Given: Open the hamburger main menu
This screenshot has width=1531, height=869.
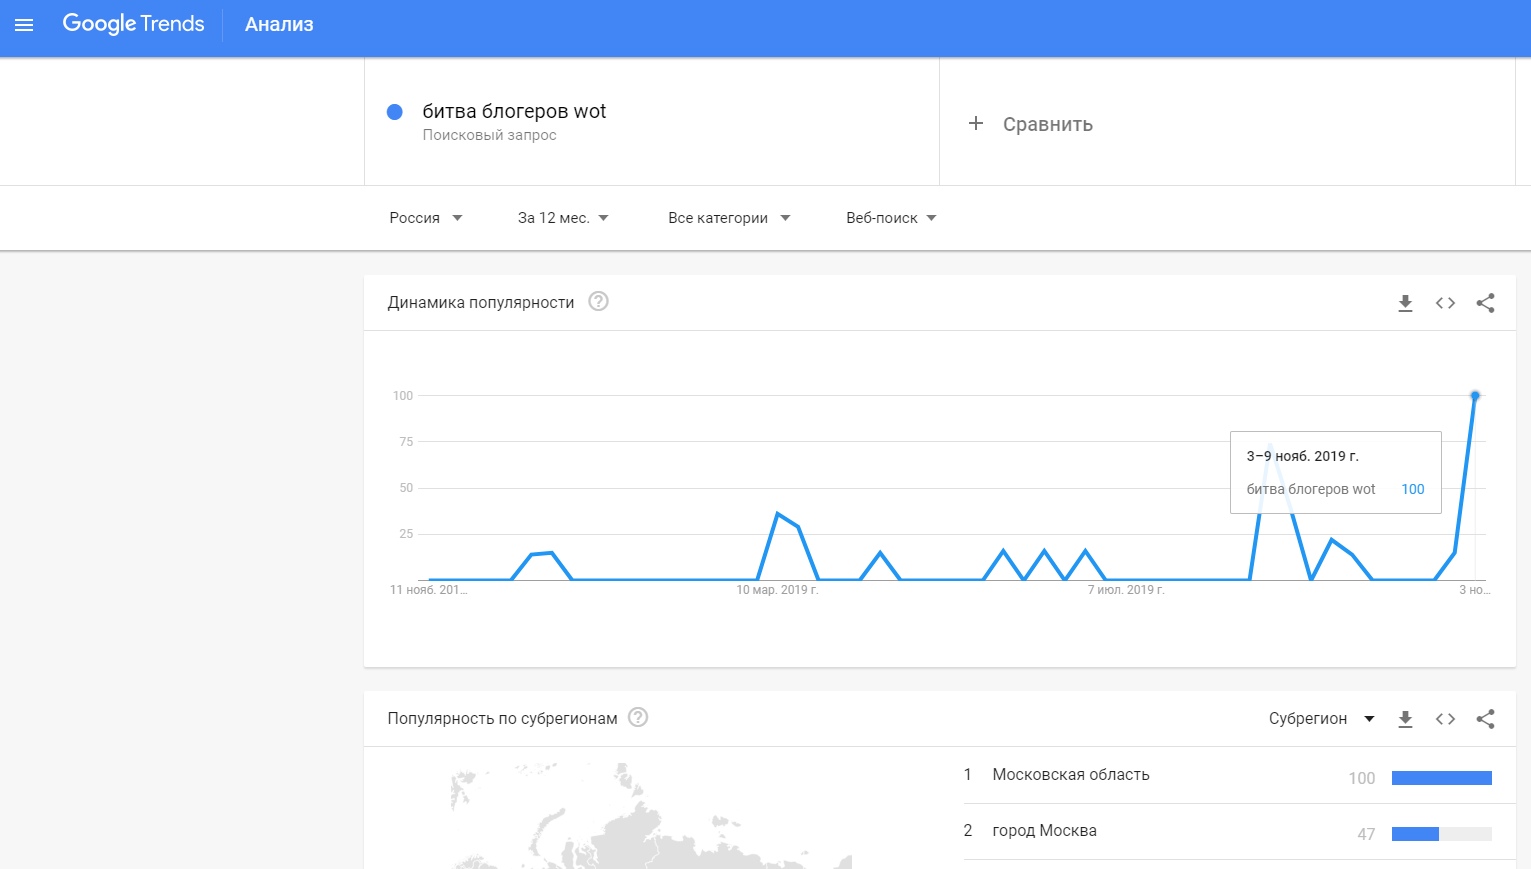Looking at the screenshot, I should coord(24,25).
